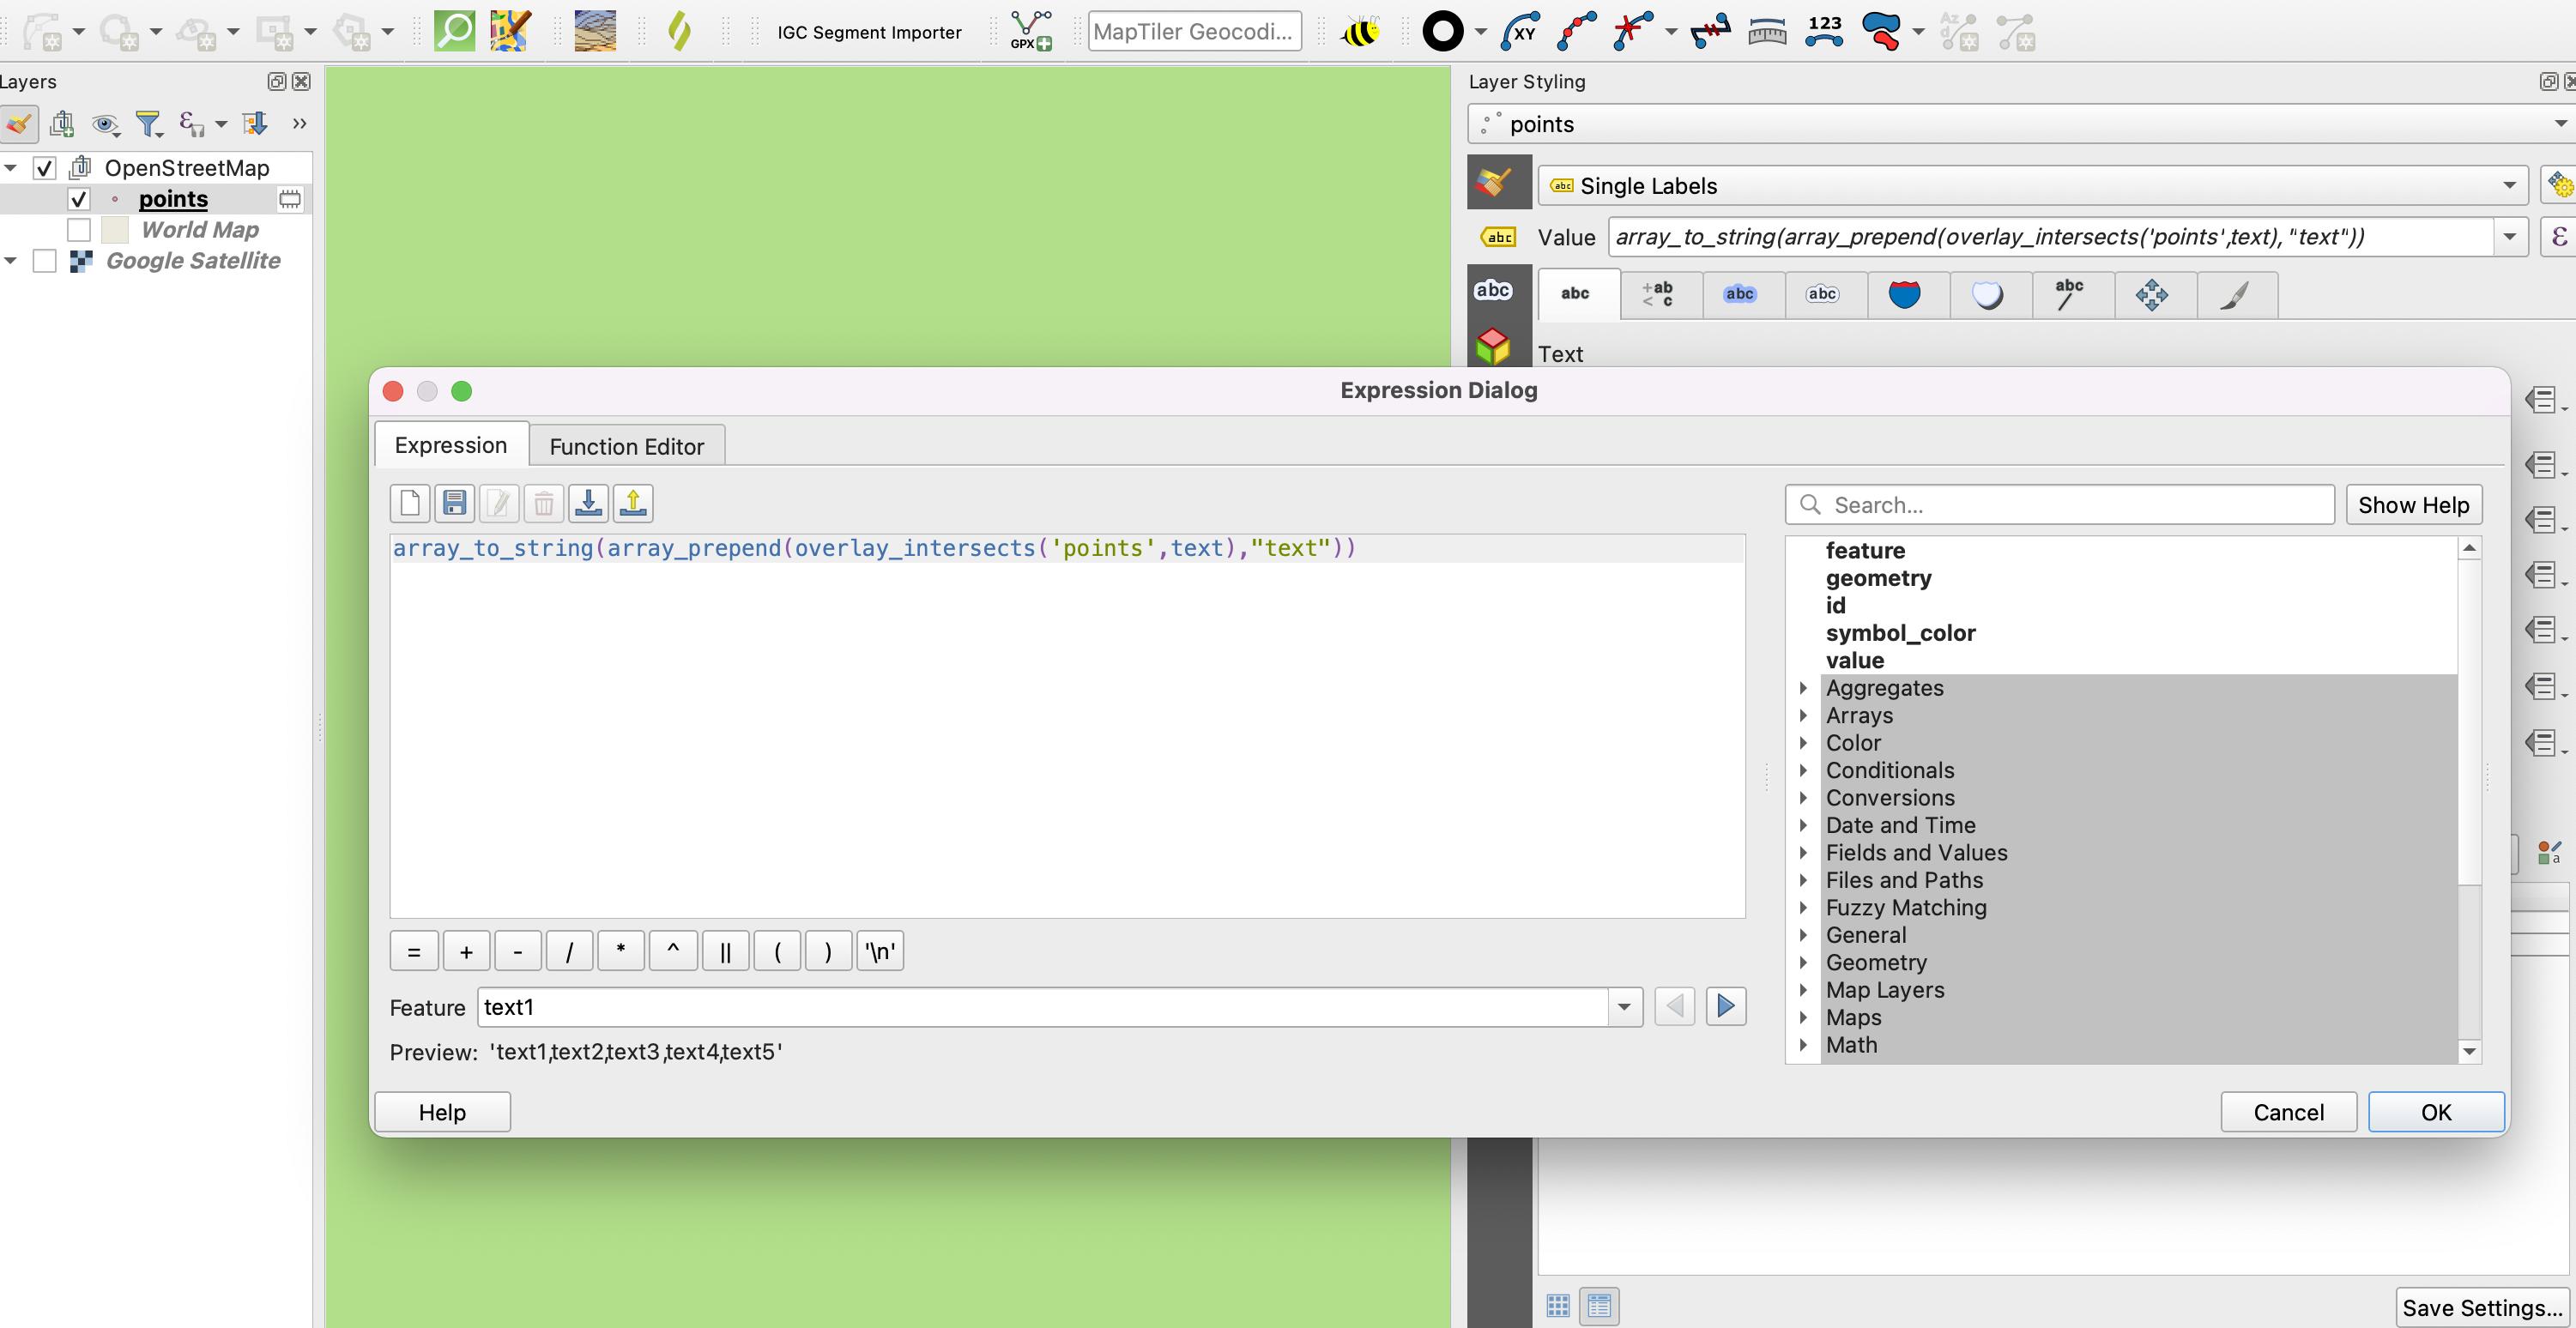Click Save Settings button in Layer Styling
The width and height of the screenshot is (2576, 1328).
click(2482, 1307)
